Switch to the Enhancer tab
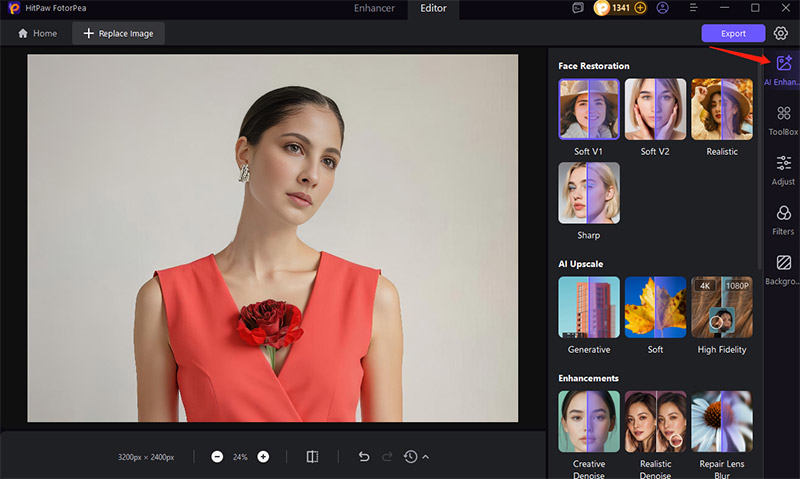The image size is (800, 479). point(373,9)
